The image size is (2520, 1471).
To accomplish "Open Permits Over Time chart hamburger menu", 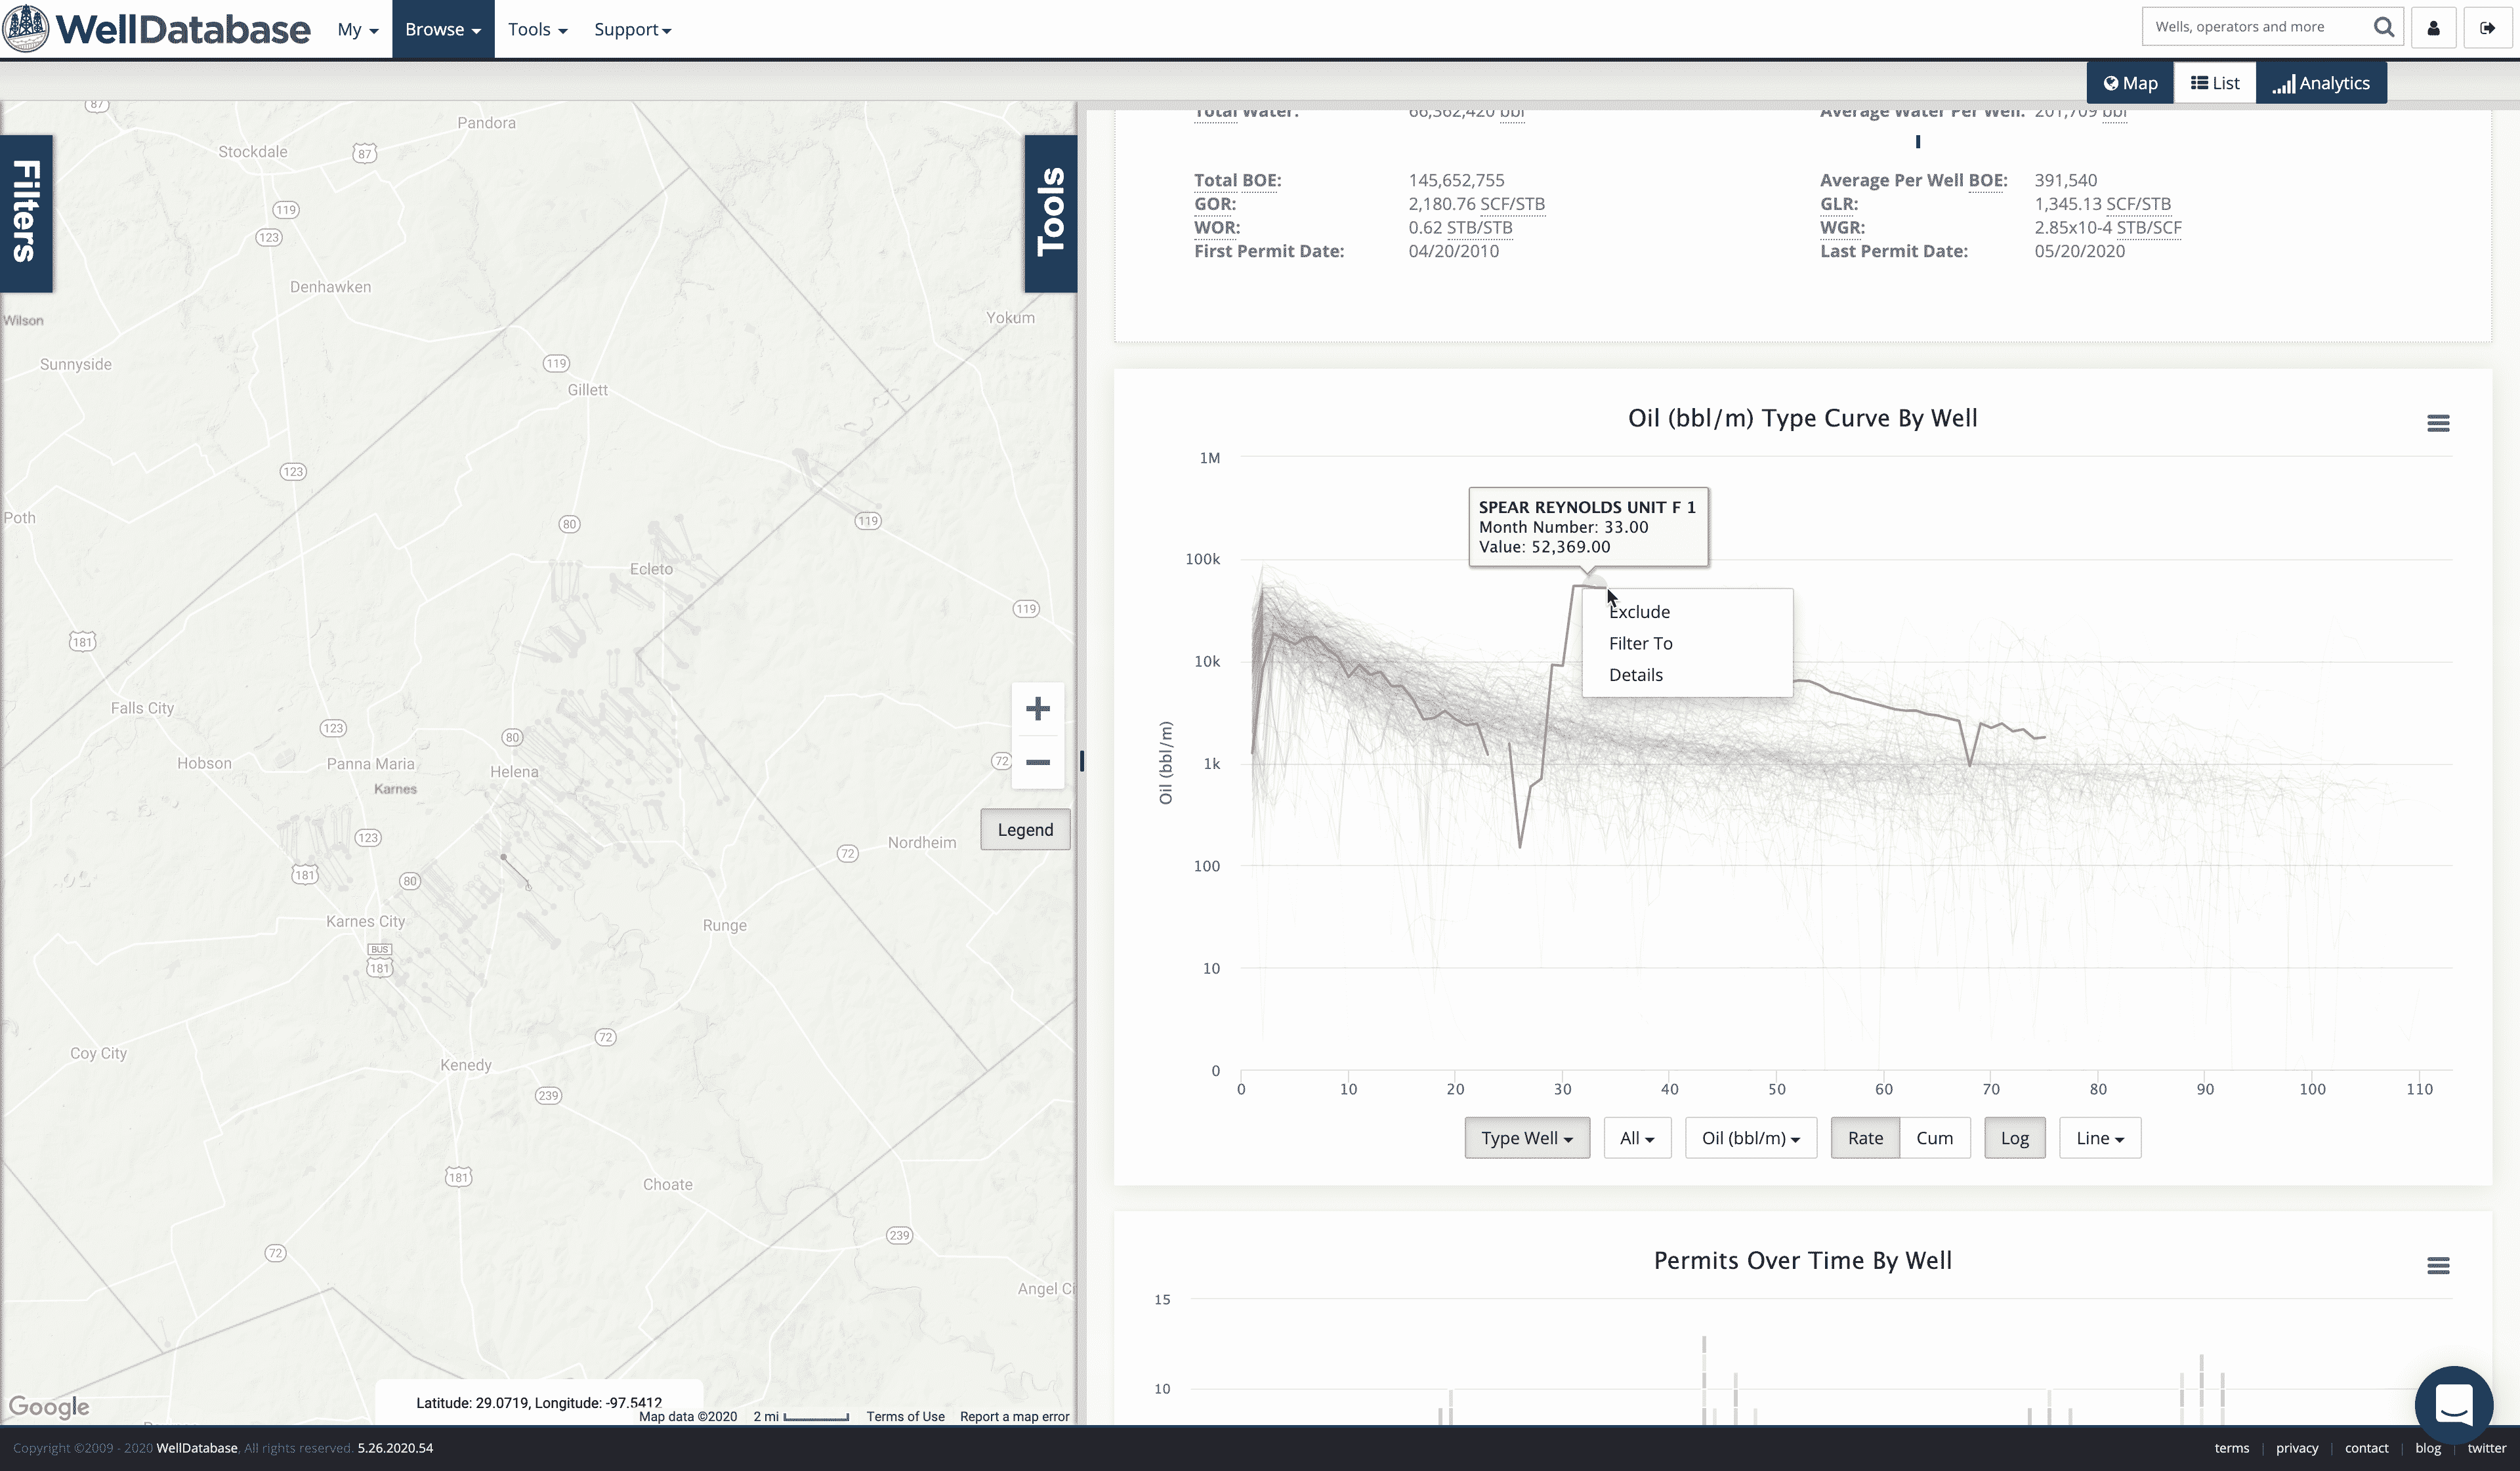I will tap(2437, 1266).
